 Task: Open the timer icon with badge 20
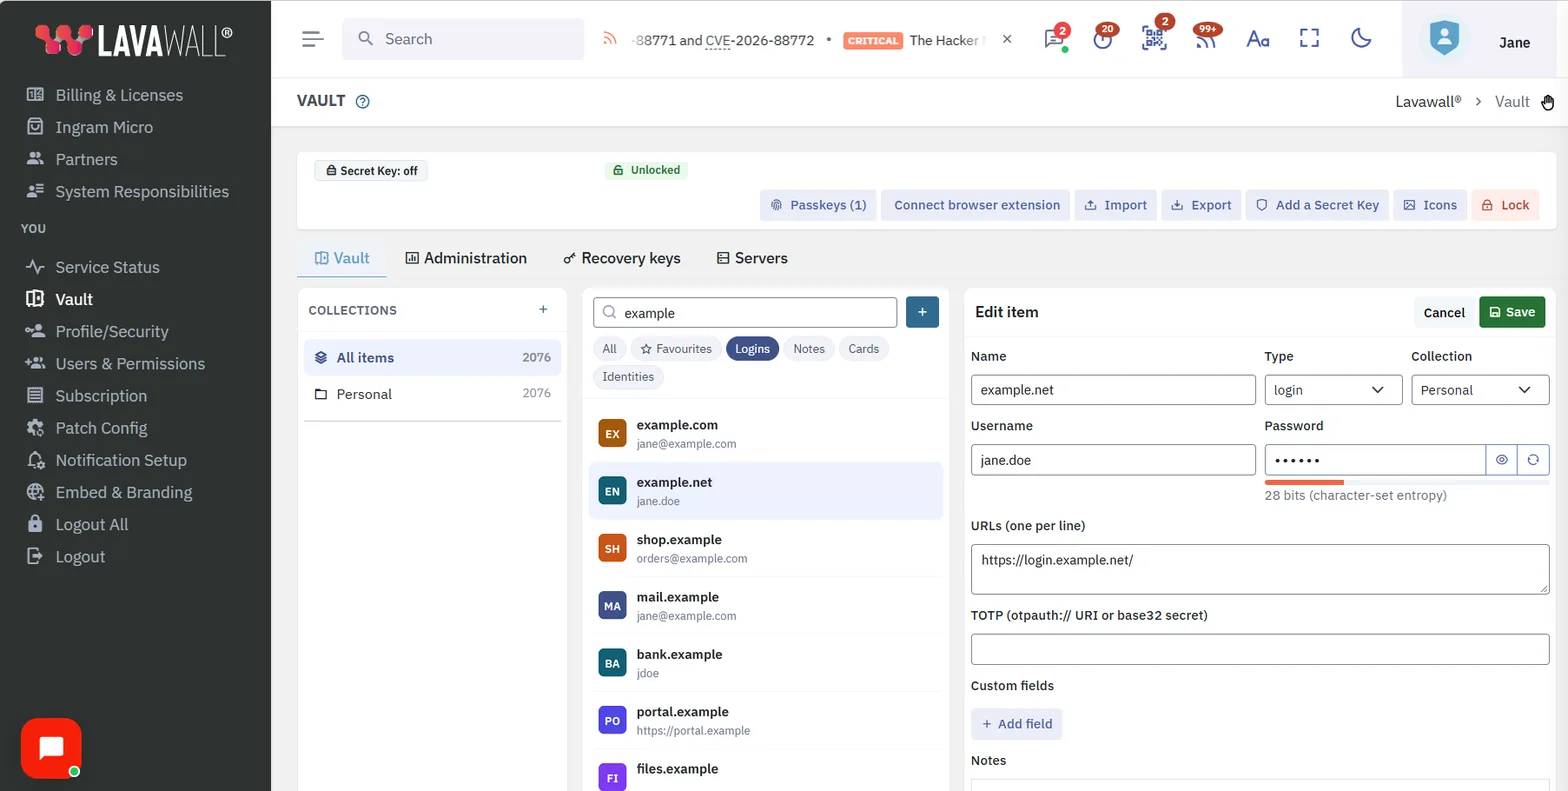(1103, 38)
